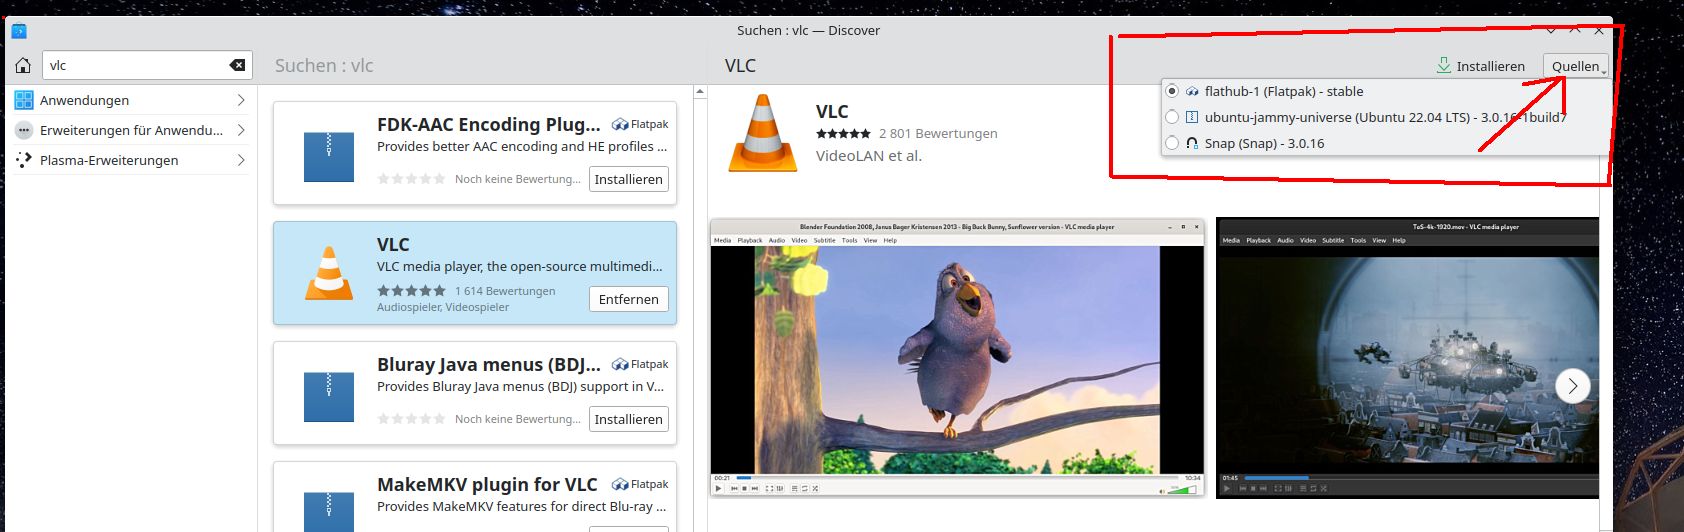Click the VLC cone icon in results
The height and width of the screenshot is (532, 1684).
[329, 273]
